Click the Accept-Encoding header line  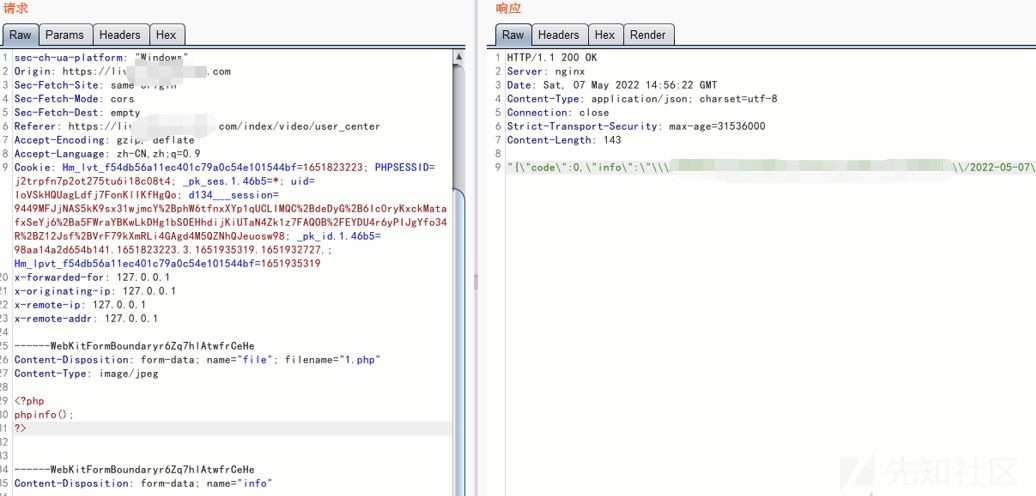104,140
